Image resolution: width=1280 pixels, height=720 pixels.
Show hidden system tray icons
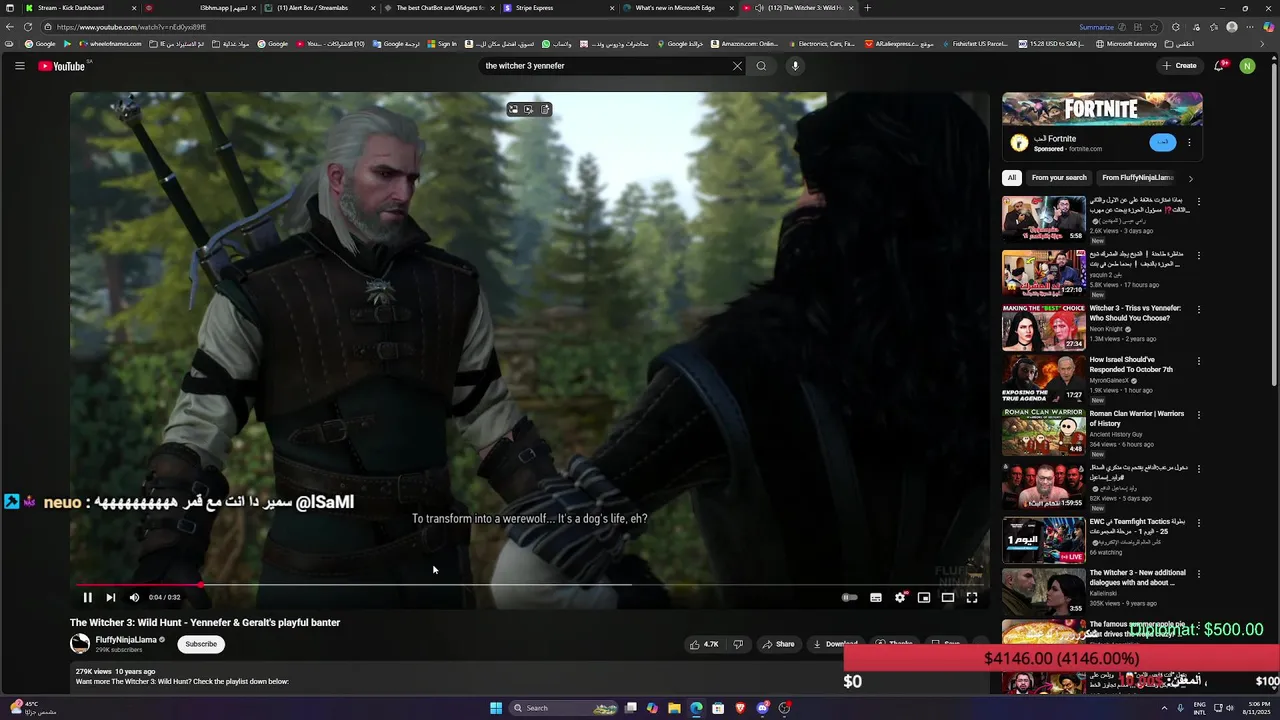[1164, 708]
